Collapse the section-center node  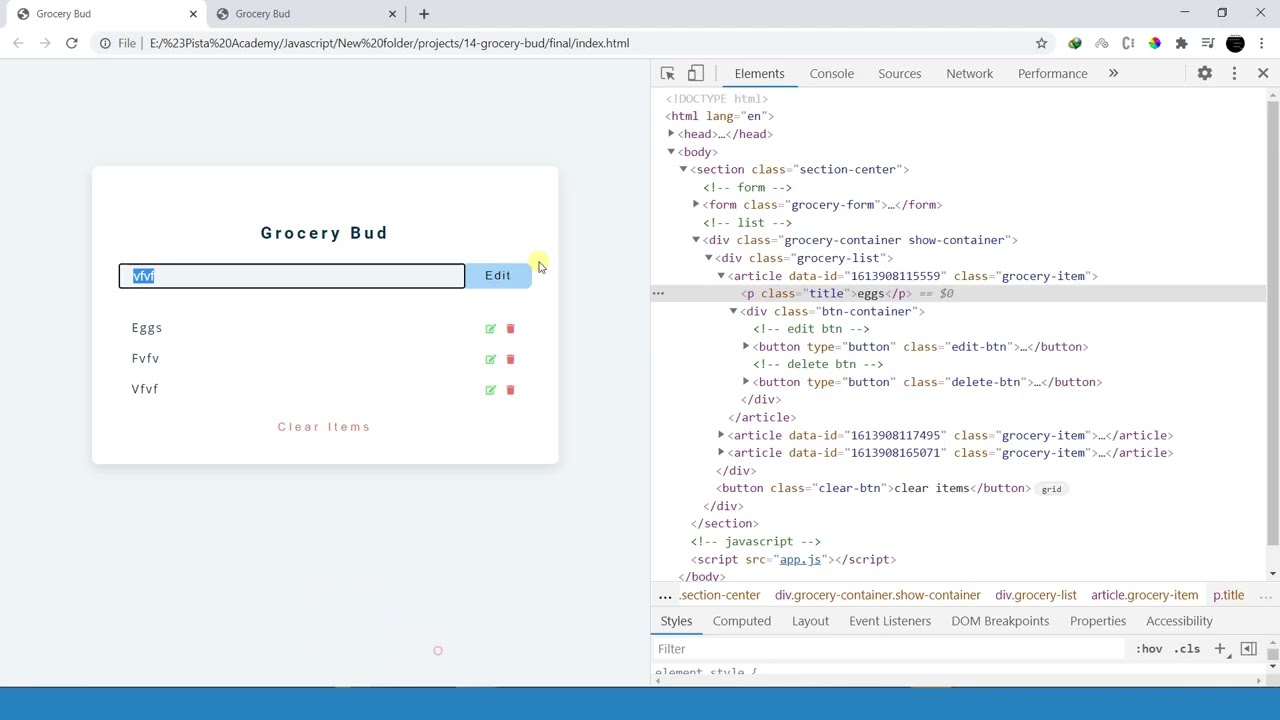(684, 170)
